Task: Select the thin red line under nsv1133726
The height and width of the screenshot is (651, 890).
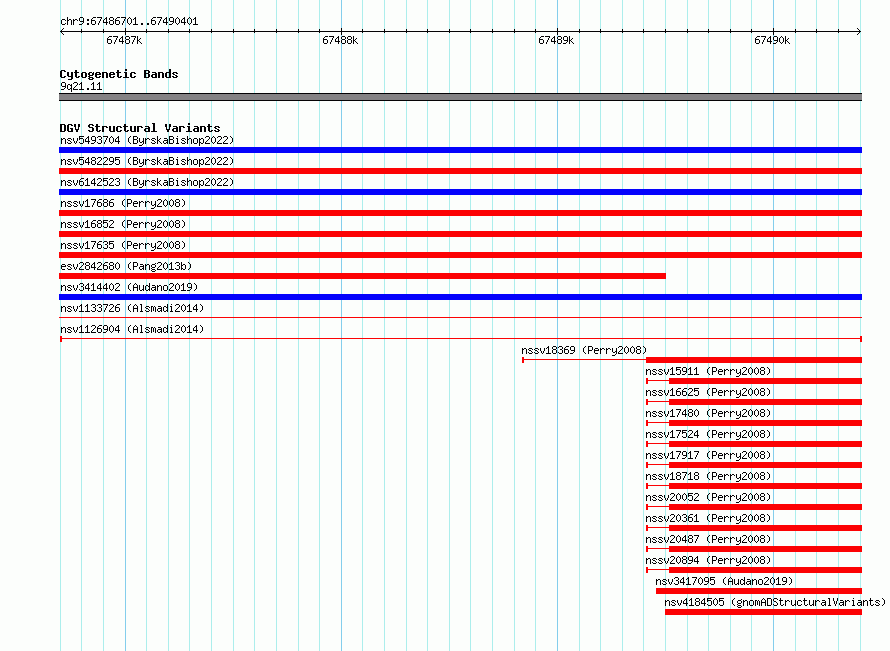Action: pyautogui.click(x=460, y=318)
